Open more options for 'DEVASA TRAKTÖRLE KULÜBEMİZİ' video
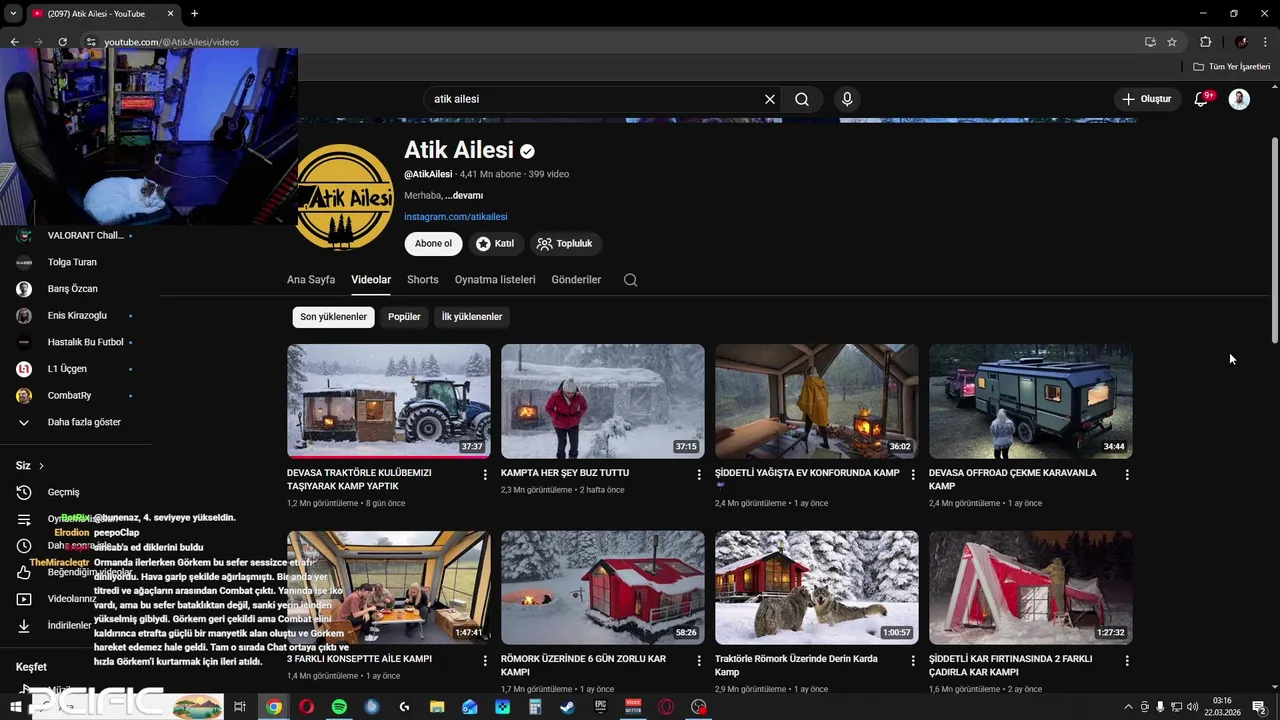This screenshot has height=720, width=1280. click(x=485, y=475)
